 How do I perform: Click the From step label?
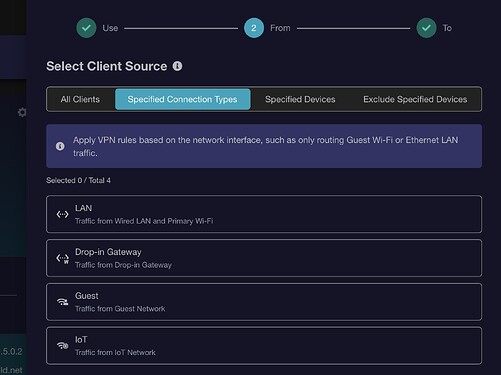click(280, 28)
